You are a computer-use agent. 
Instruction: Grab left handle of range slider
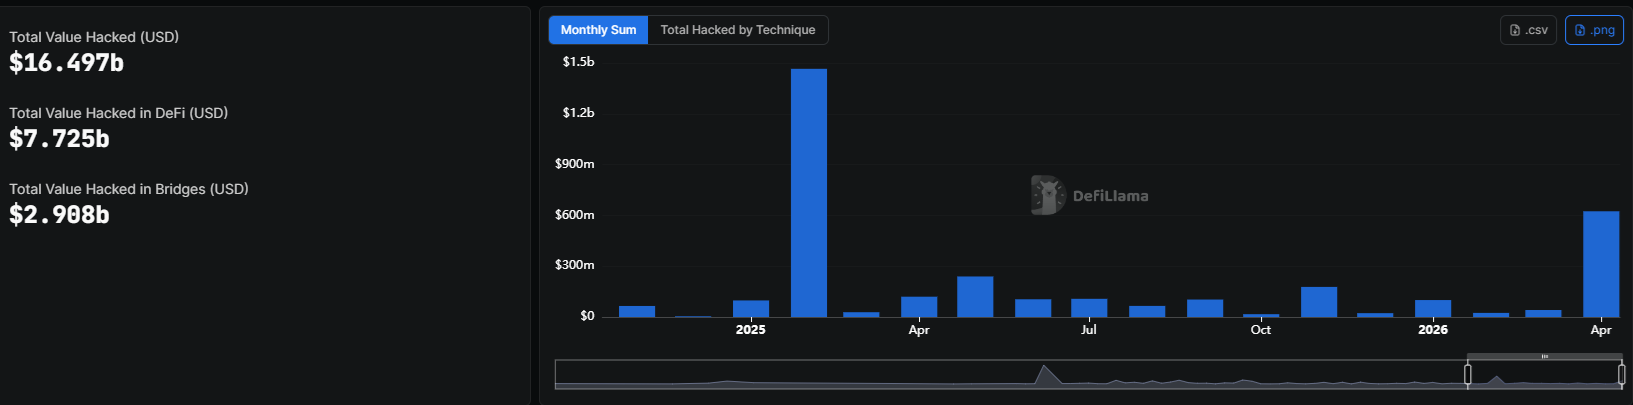coord(1468,374)
